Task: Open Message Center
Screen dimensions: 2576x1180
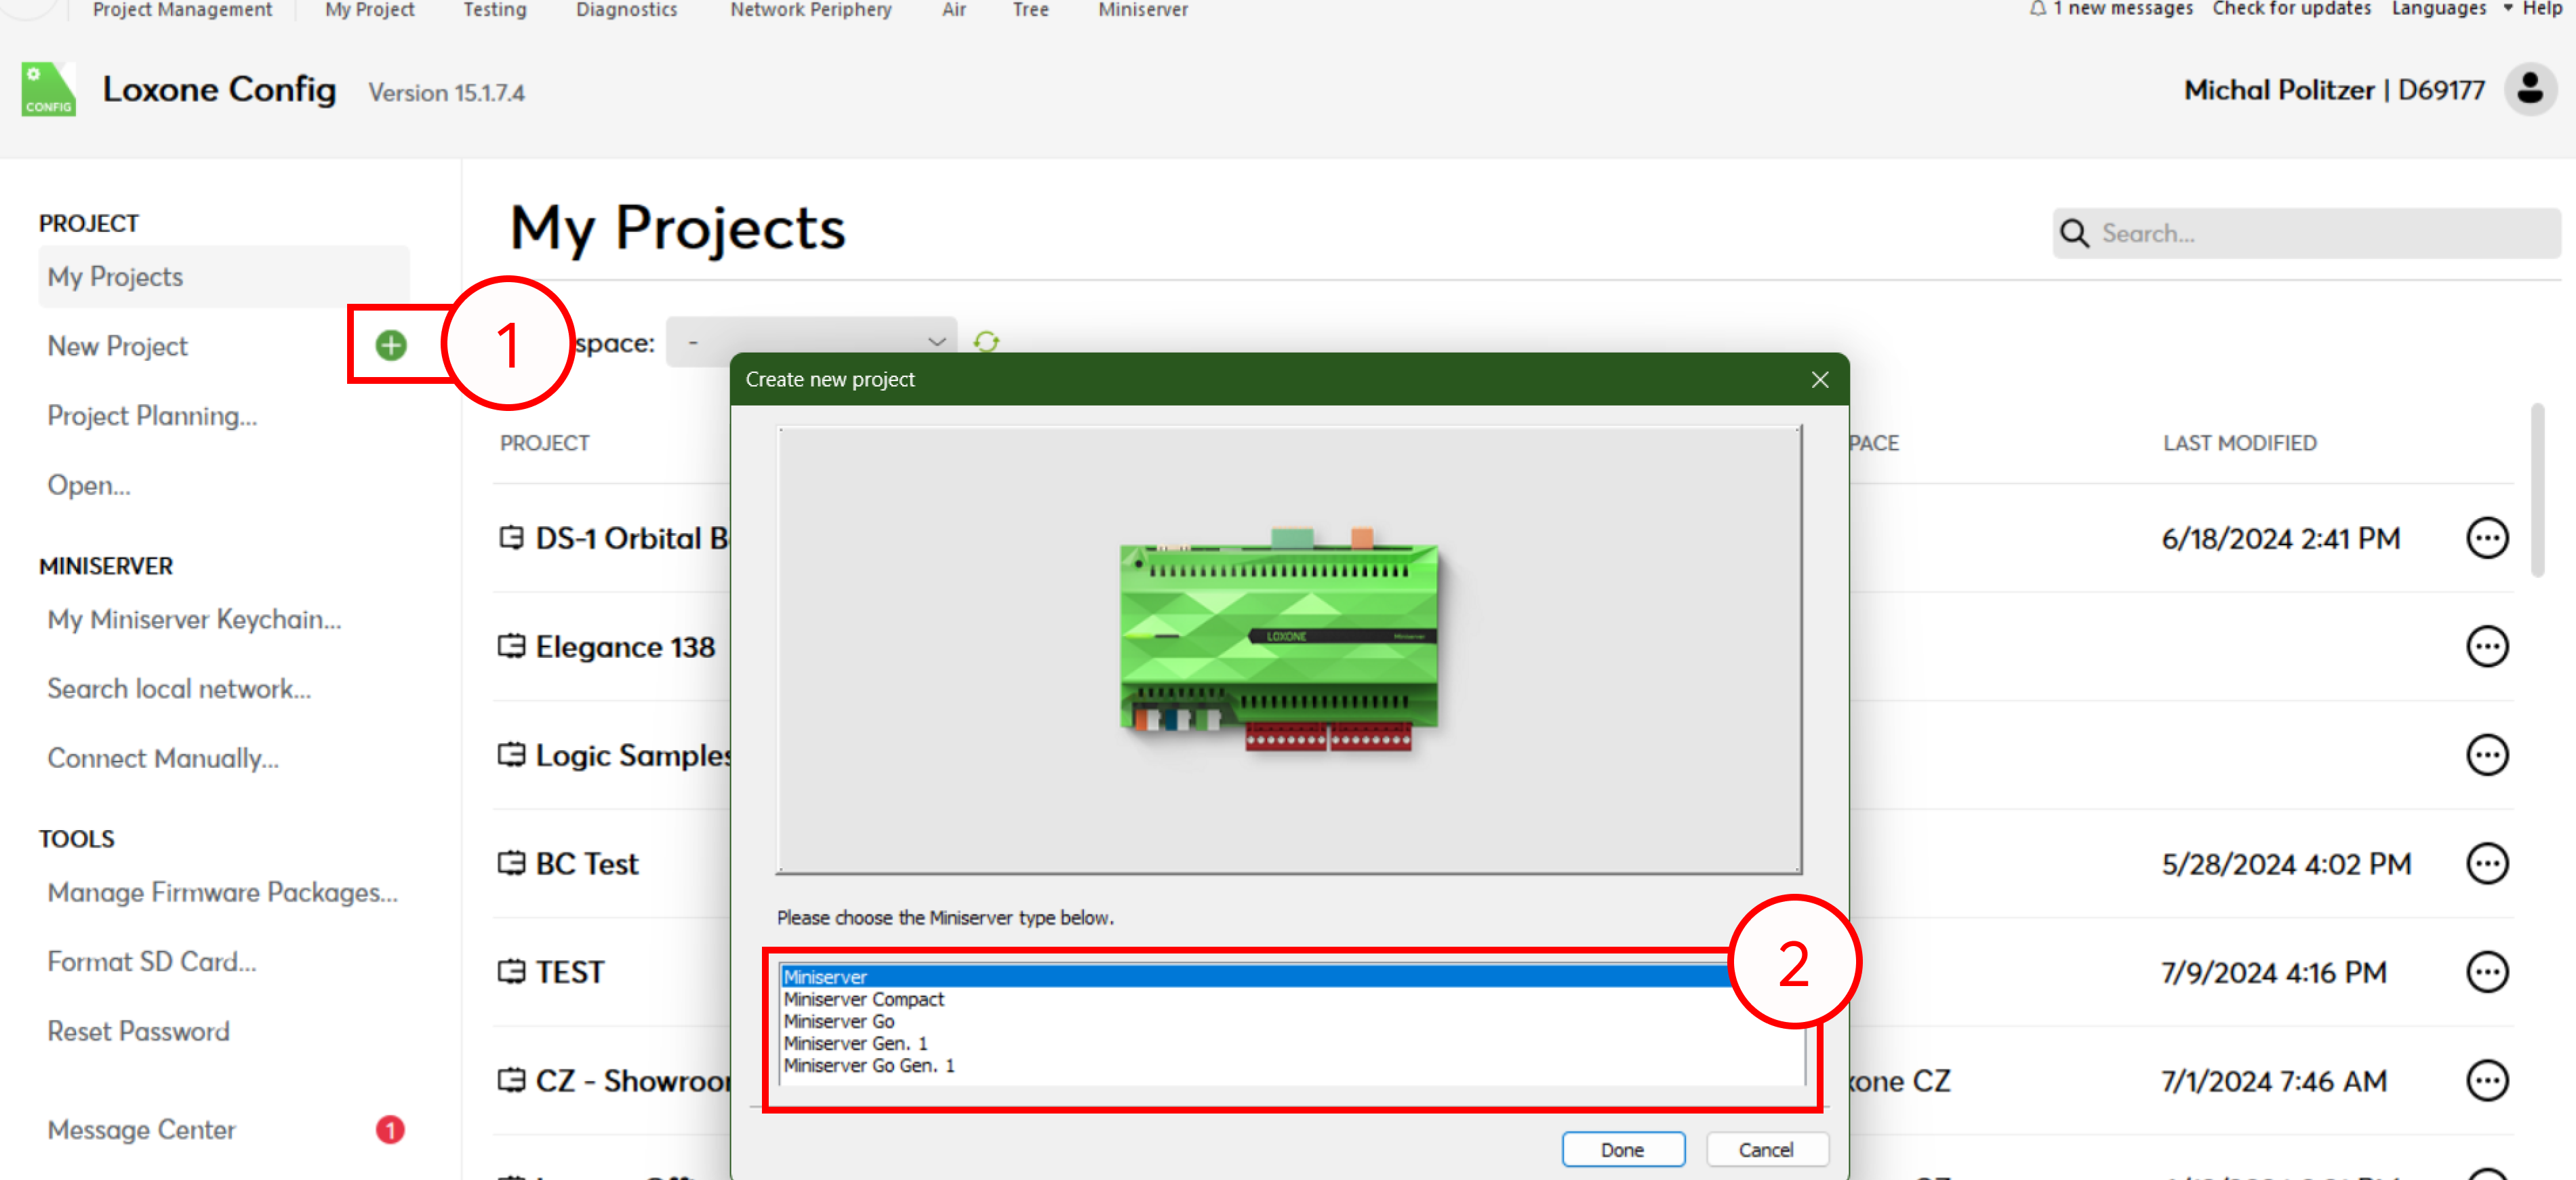Action: 141,1130
